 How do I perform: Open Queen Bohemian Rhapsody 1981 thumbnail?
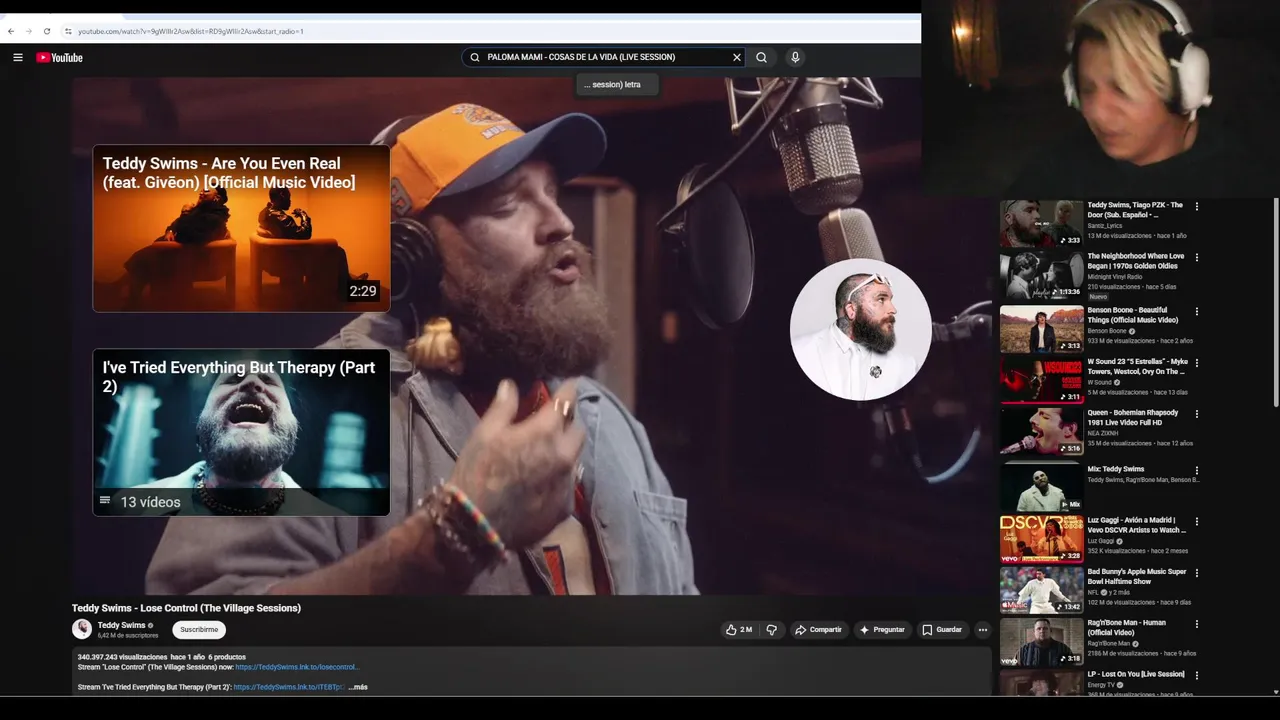tap(1041, 431)
